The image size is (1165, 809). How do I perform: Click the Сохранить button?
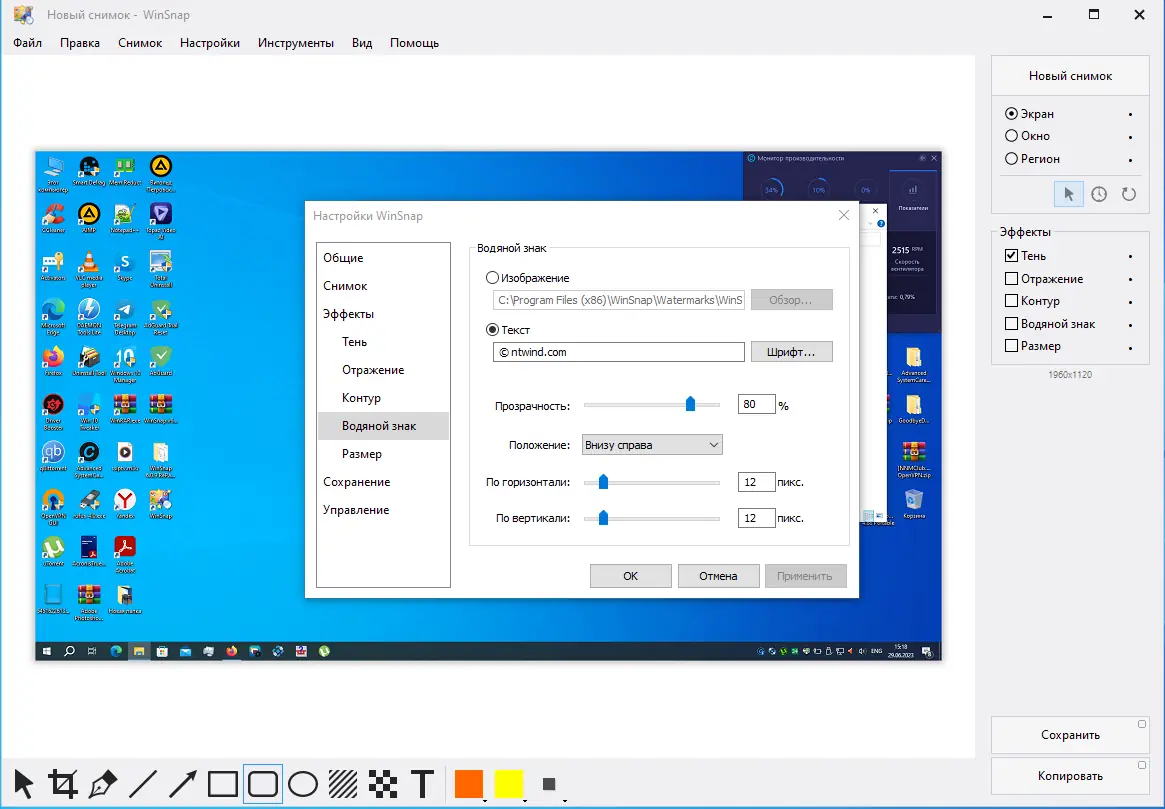1070,735
